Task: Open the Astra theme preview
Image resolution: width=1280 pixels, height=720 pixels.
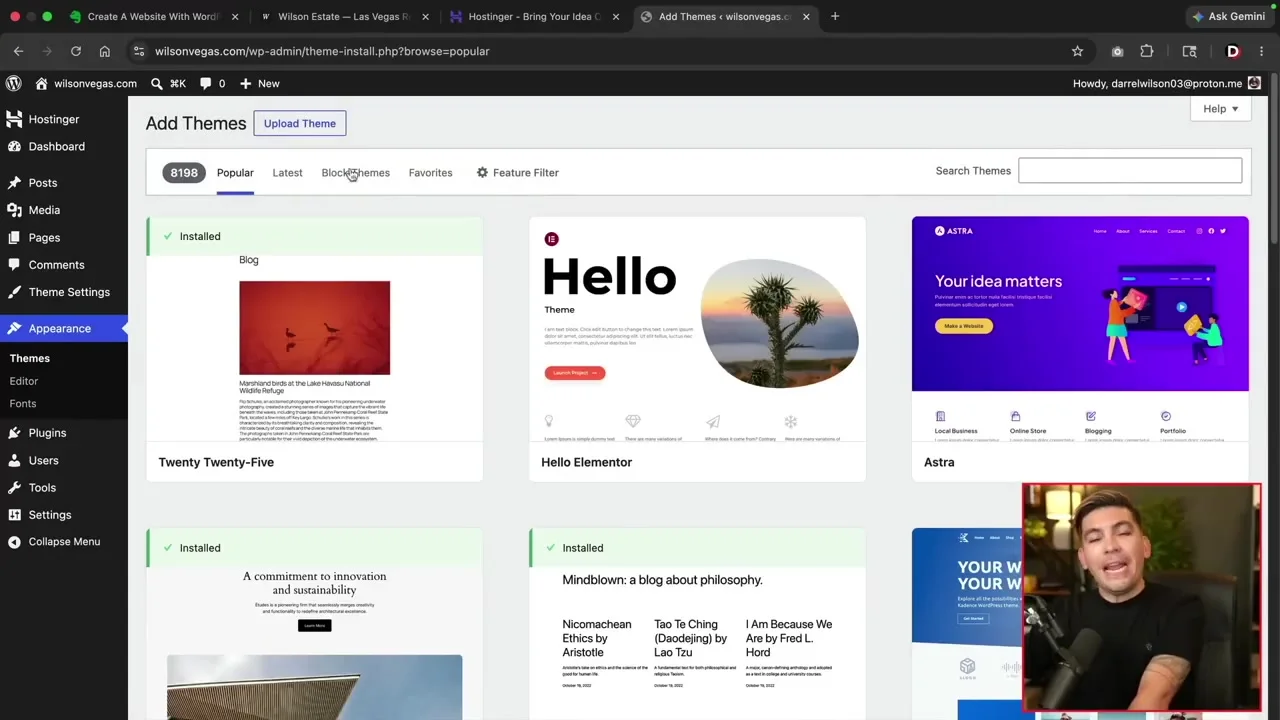Action: coord(1080,349)
